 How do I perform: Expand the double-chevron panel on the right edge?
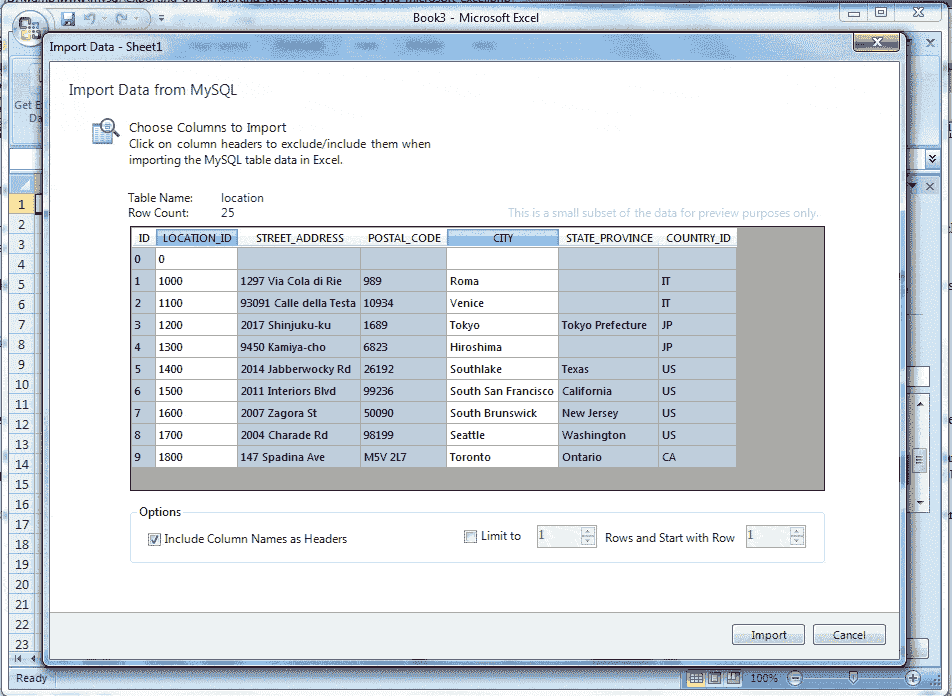coord(932,157)
